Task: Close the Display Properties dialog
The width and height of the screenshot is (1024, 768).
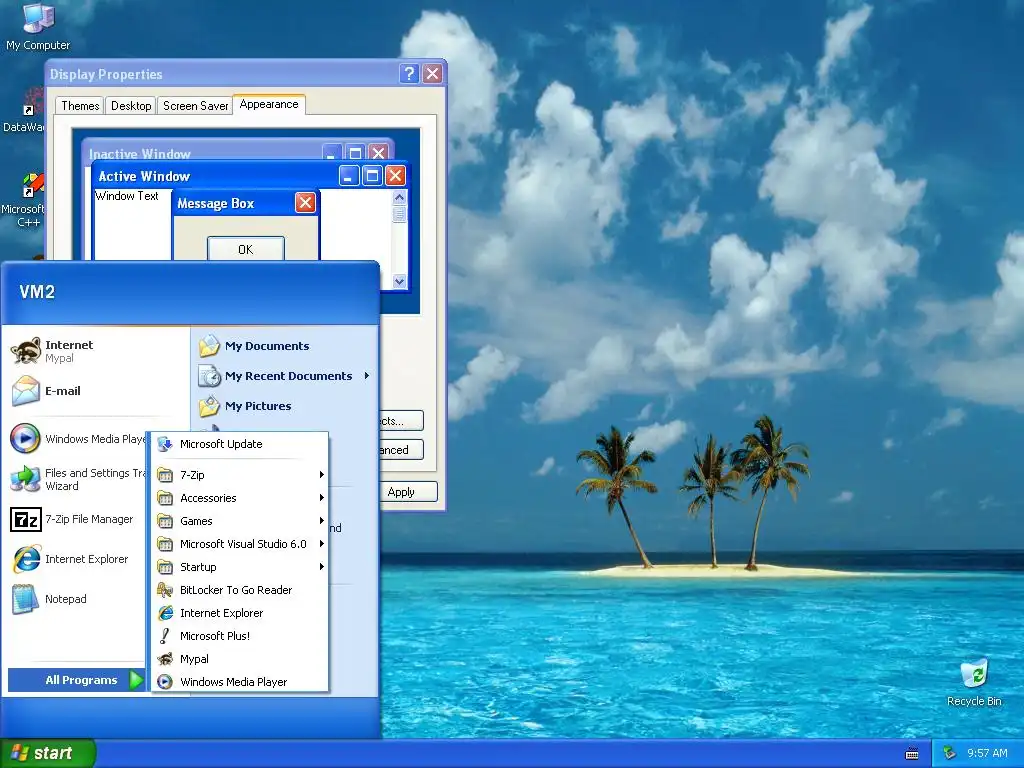Action: (x=432, y=74)
